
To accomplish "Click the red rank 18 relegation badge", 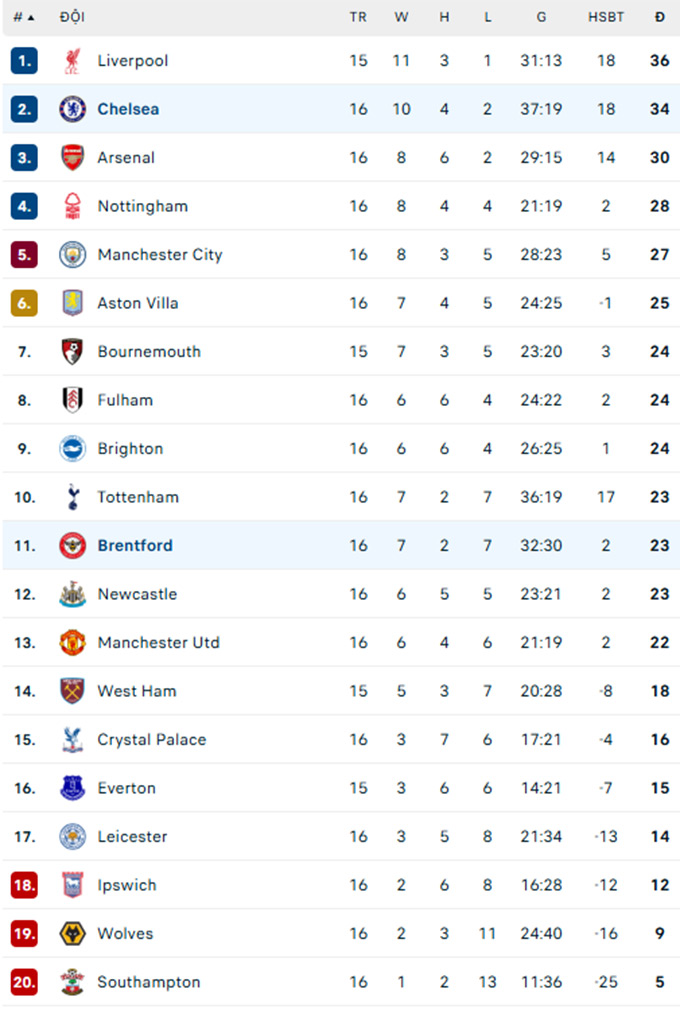I will click(x=24, y=885).
